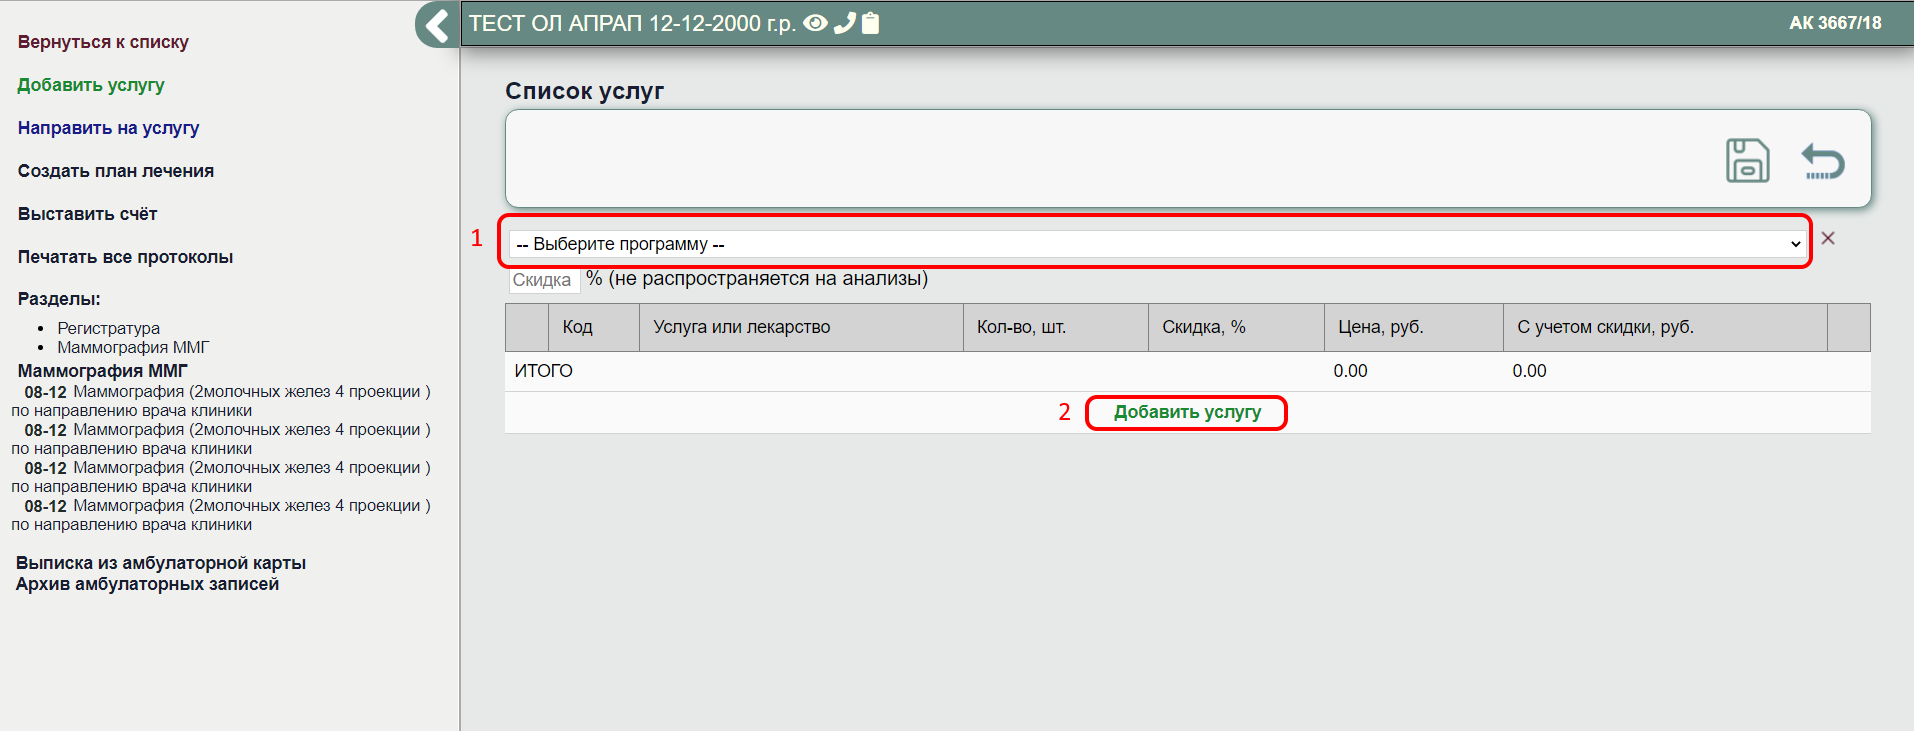
Task: Click the 'ИТОГО' row label
Action: (543, 371)
